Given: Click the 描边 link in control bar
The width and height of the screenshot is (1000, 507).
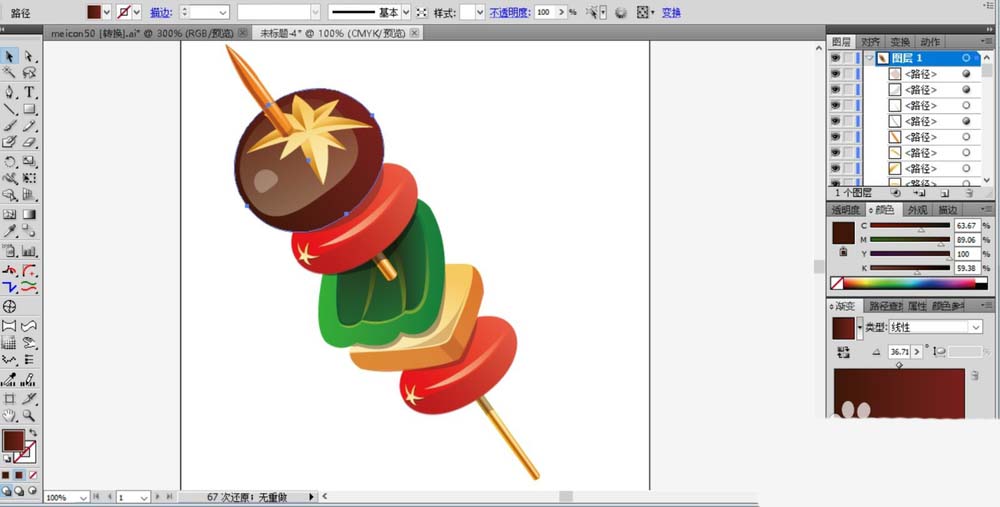Looking at the screenshot, I should tap(161, 12).
